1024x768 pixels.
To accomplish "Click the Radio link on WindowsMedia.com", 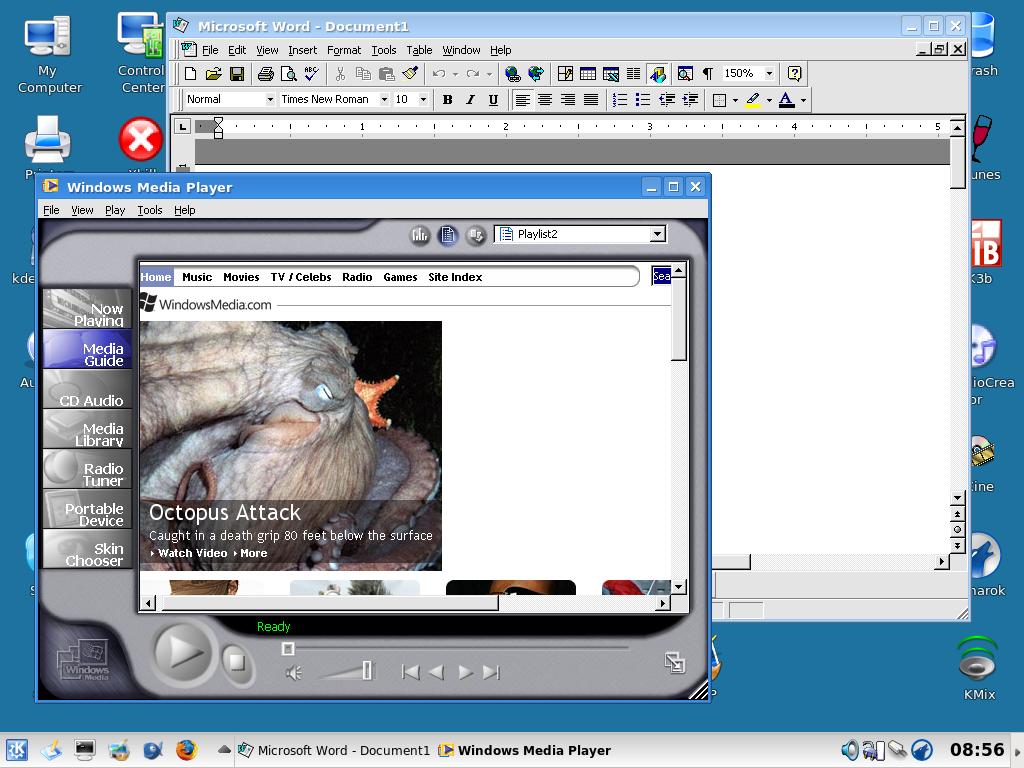I will [x=357, y=277].
